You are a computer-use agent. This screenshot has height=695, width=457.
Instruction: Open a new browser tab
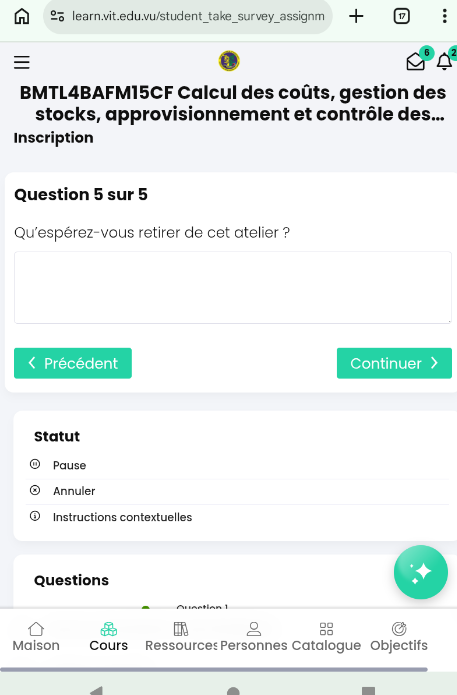click(x=356, y=16)
